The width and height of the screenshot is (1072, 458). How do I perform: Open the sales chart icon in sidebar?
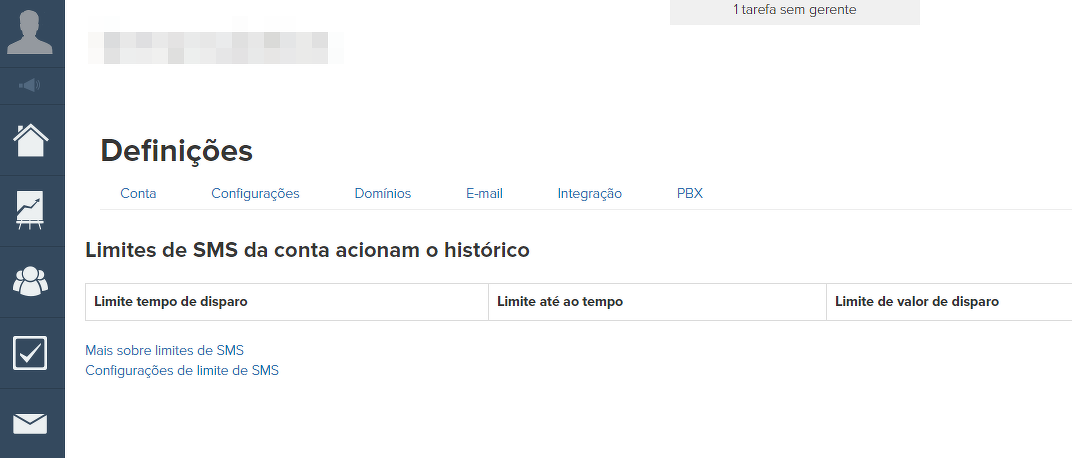click(31, 211)
